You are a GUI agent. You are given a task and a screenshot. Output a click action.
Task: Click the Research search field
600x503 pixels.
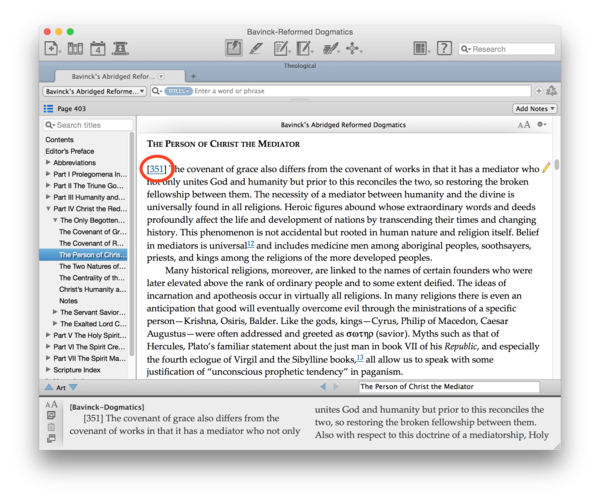coord(507,49)
